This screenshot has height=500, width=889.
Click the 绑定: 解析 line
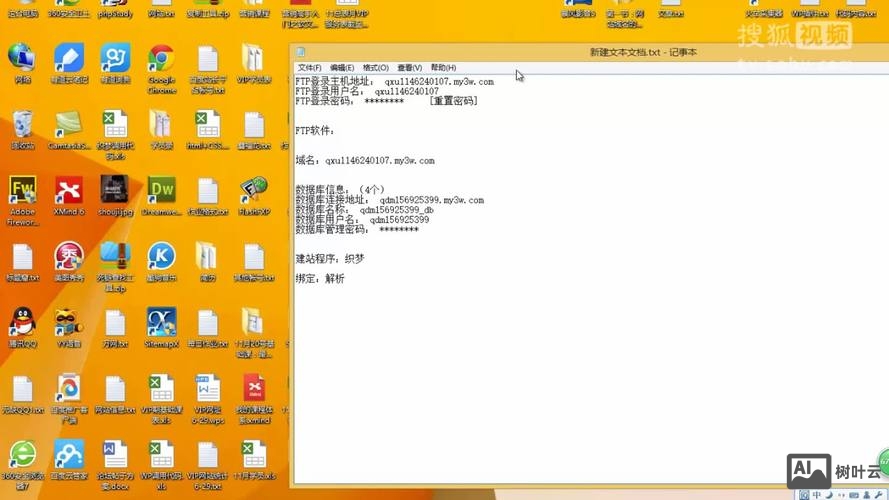(320, 278)
